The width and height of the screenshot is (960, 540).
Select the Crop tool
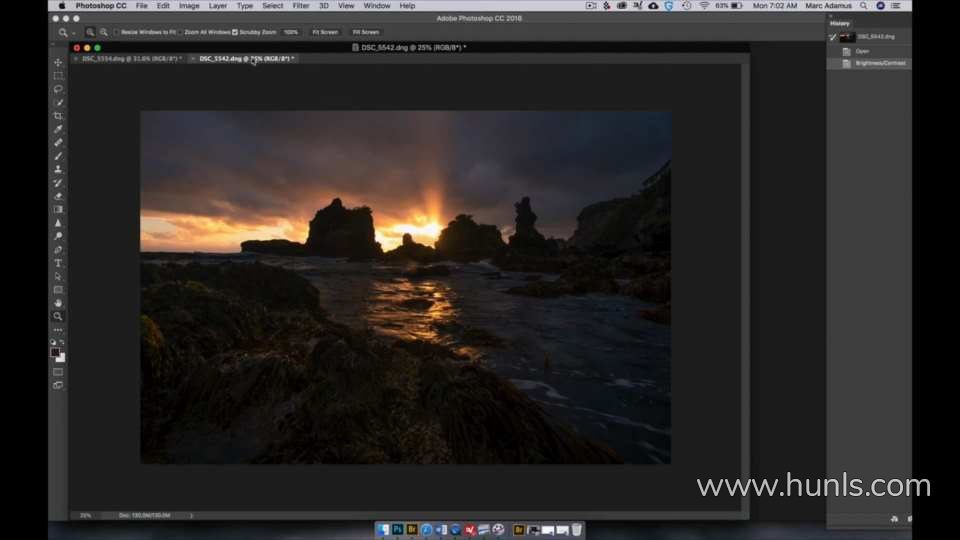tap(58, 116)
